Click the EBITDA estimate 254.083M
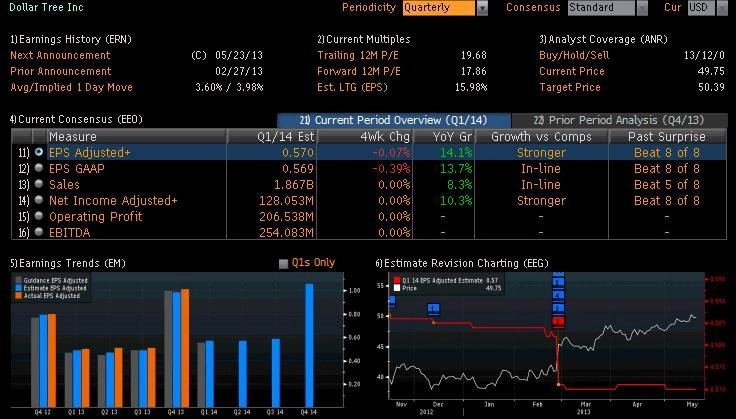Screen dimensions: 736x419 [286, 232]
